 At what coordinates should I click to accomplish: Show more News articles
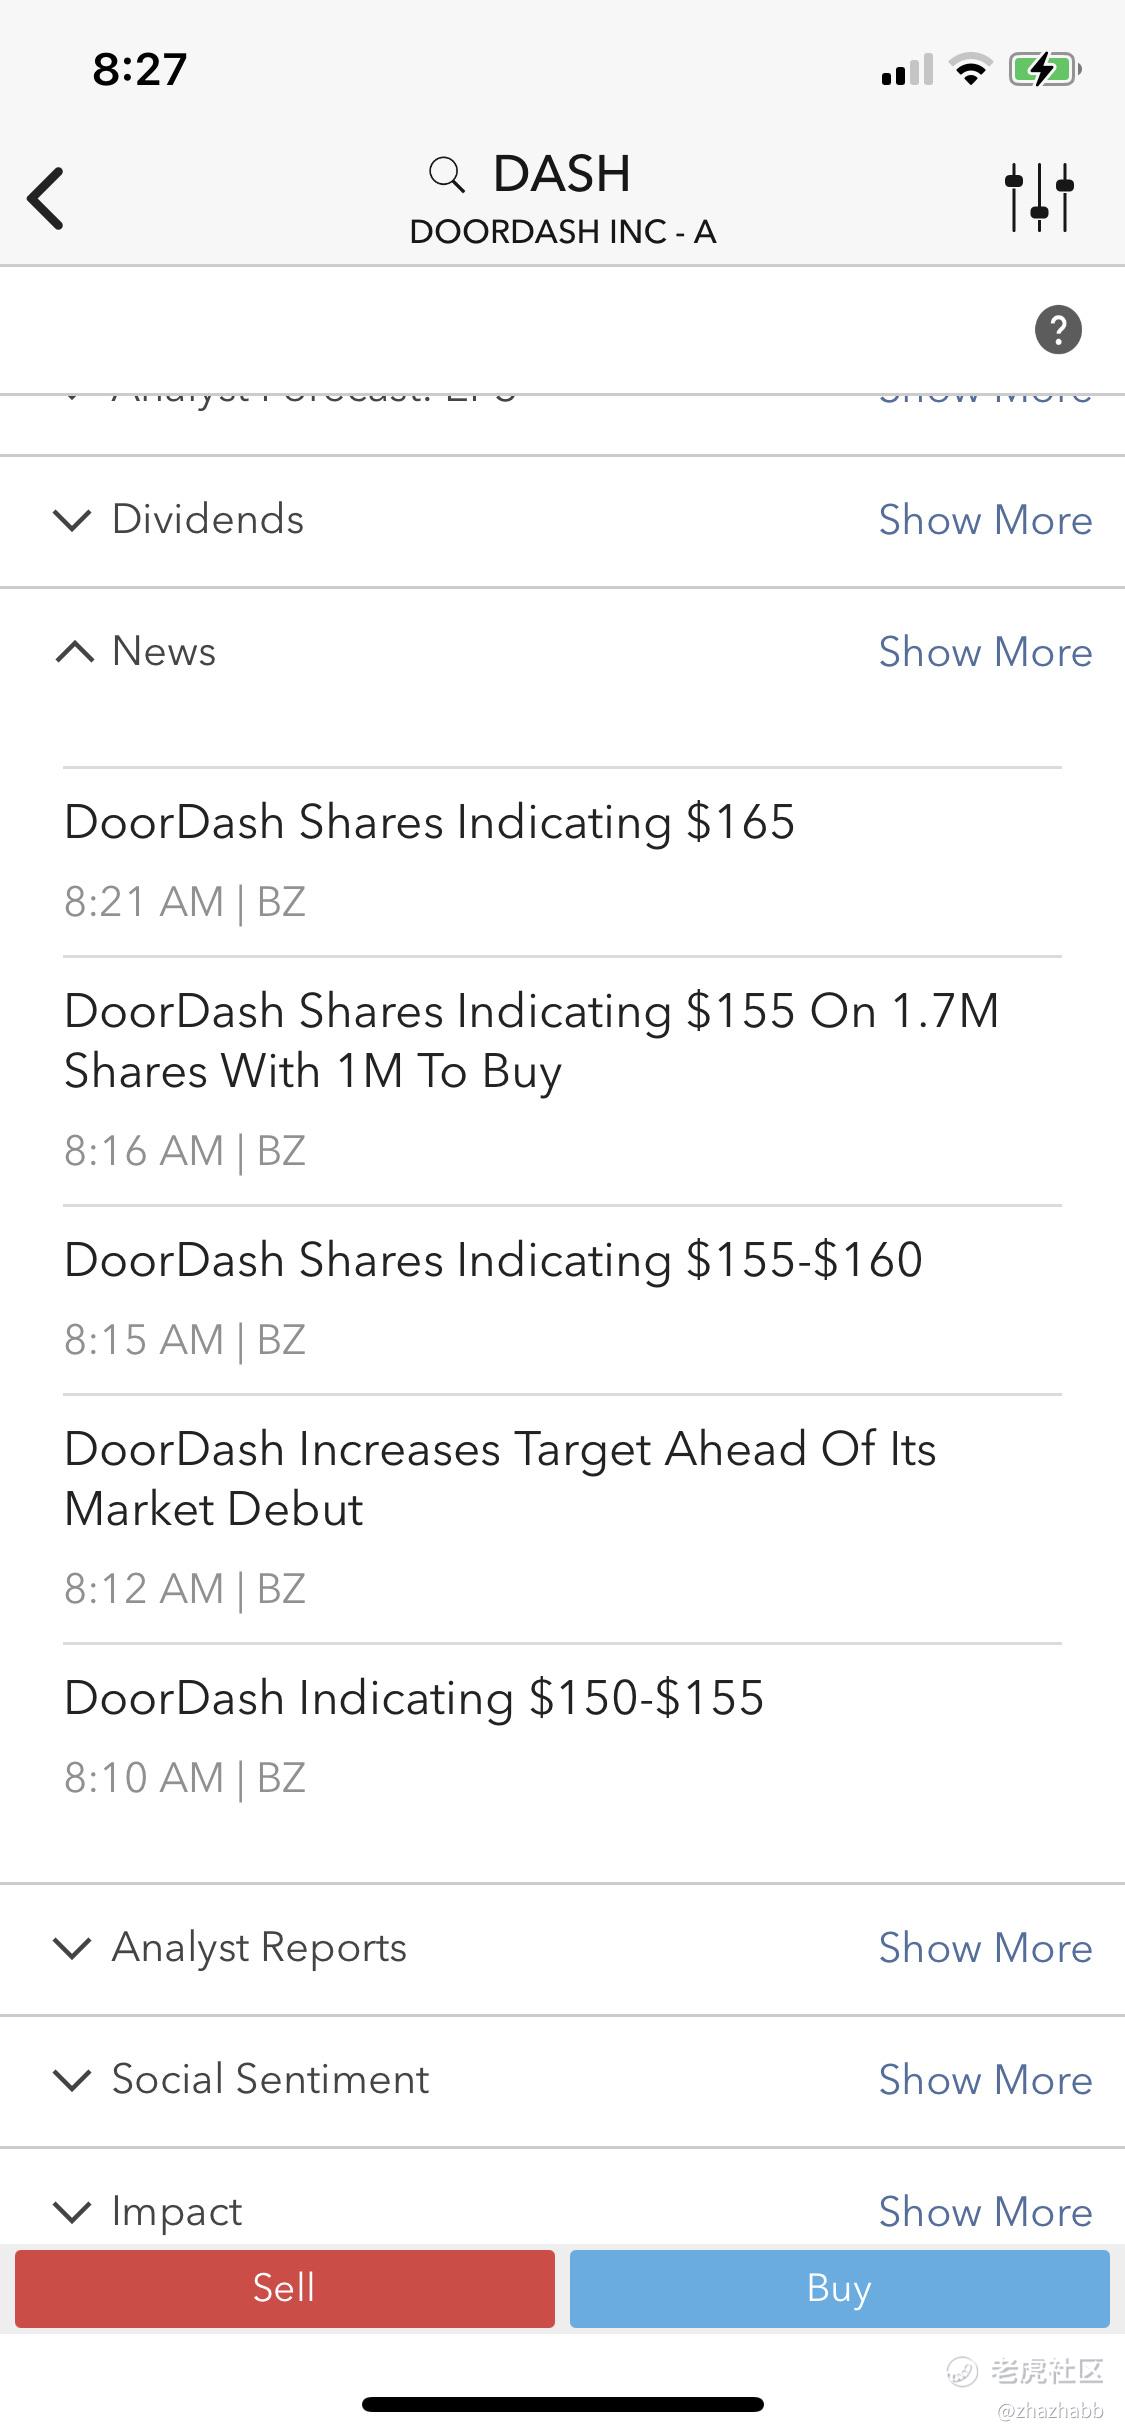point(985,652)
